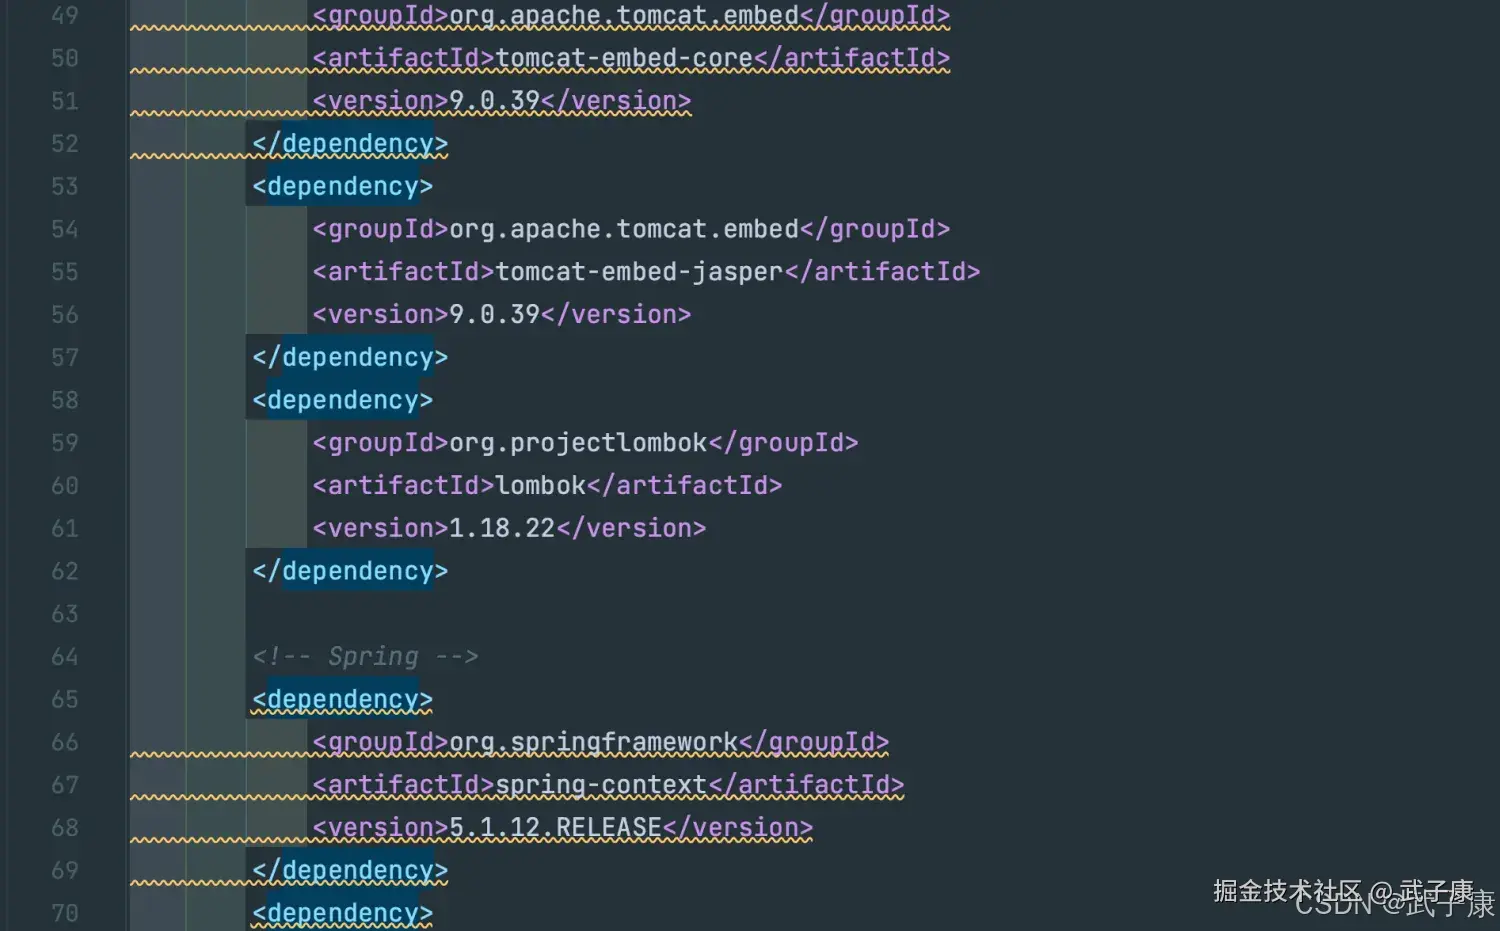Screen dimensions: 1500x931
Task: Click line number 53 in the gutter
Action: (65, 187)
